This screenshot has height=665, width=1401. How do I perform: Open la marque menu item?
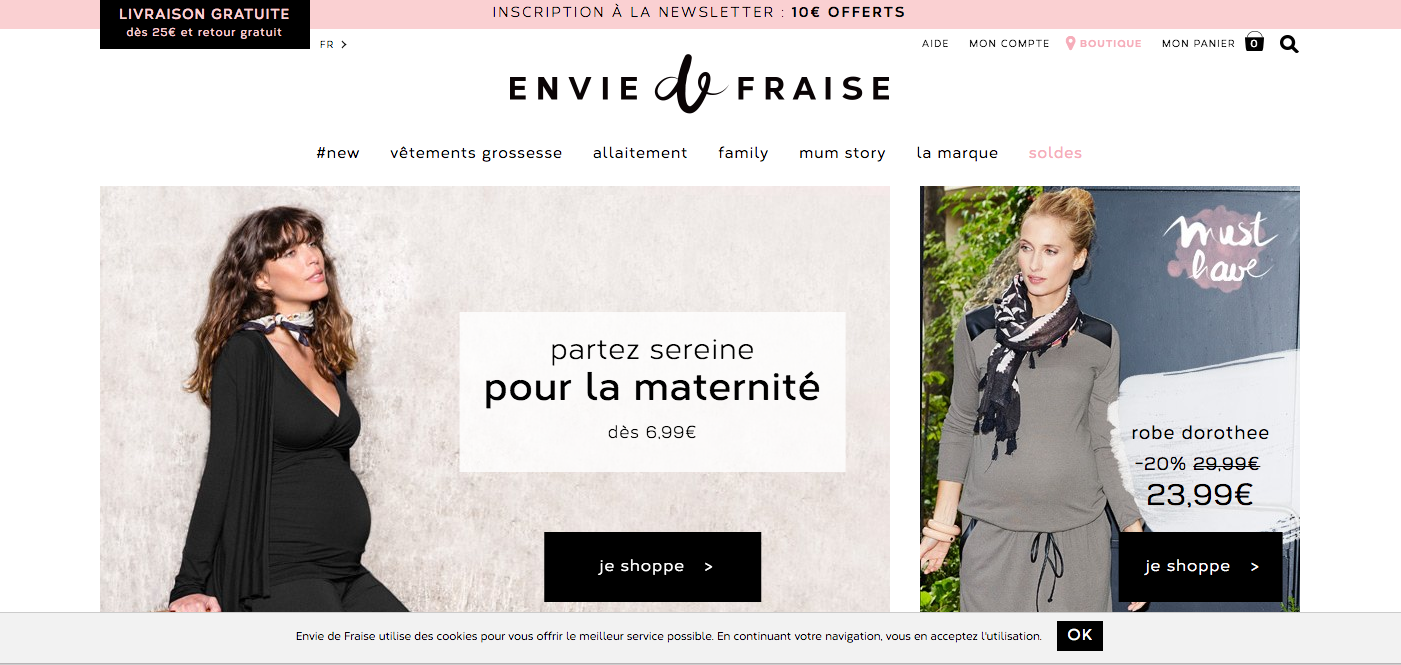[x=957, y=153]
